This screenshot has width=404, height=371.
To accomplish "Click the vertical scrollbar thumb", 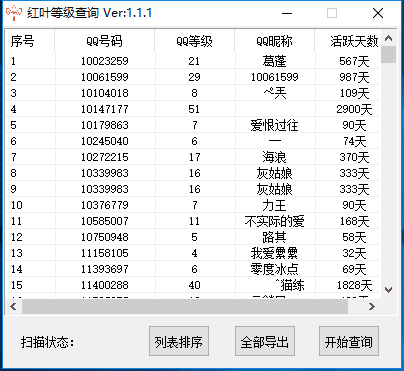I will click(388, 55).
